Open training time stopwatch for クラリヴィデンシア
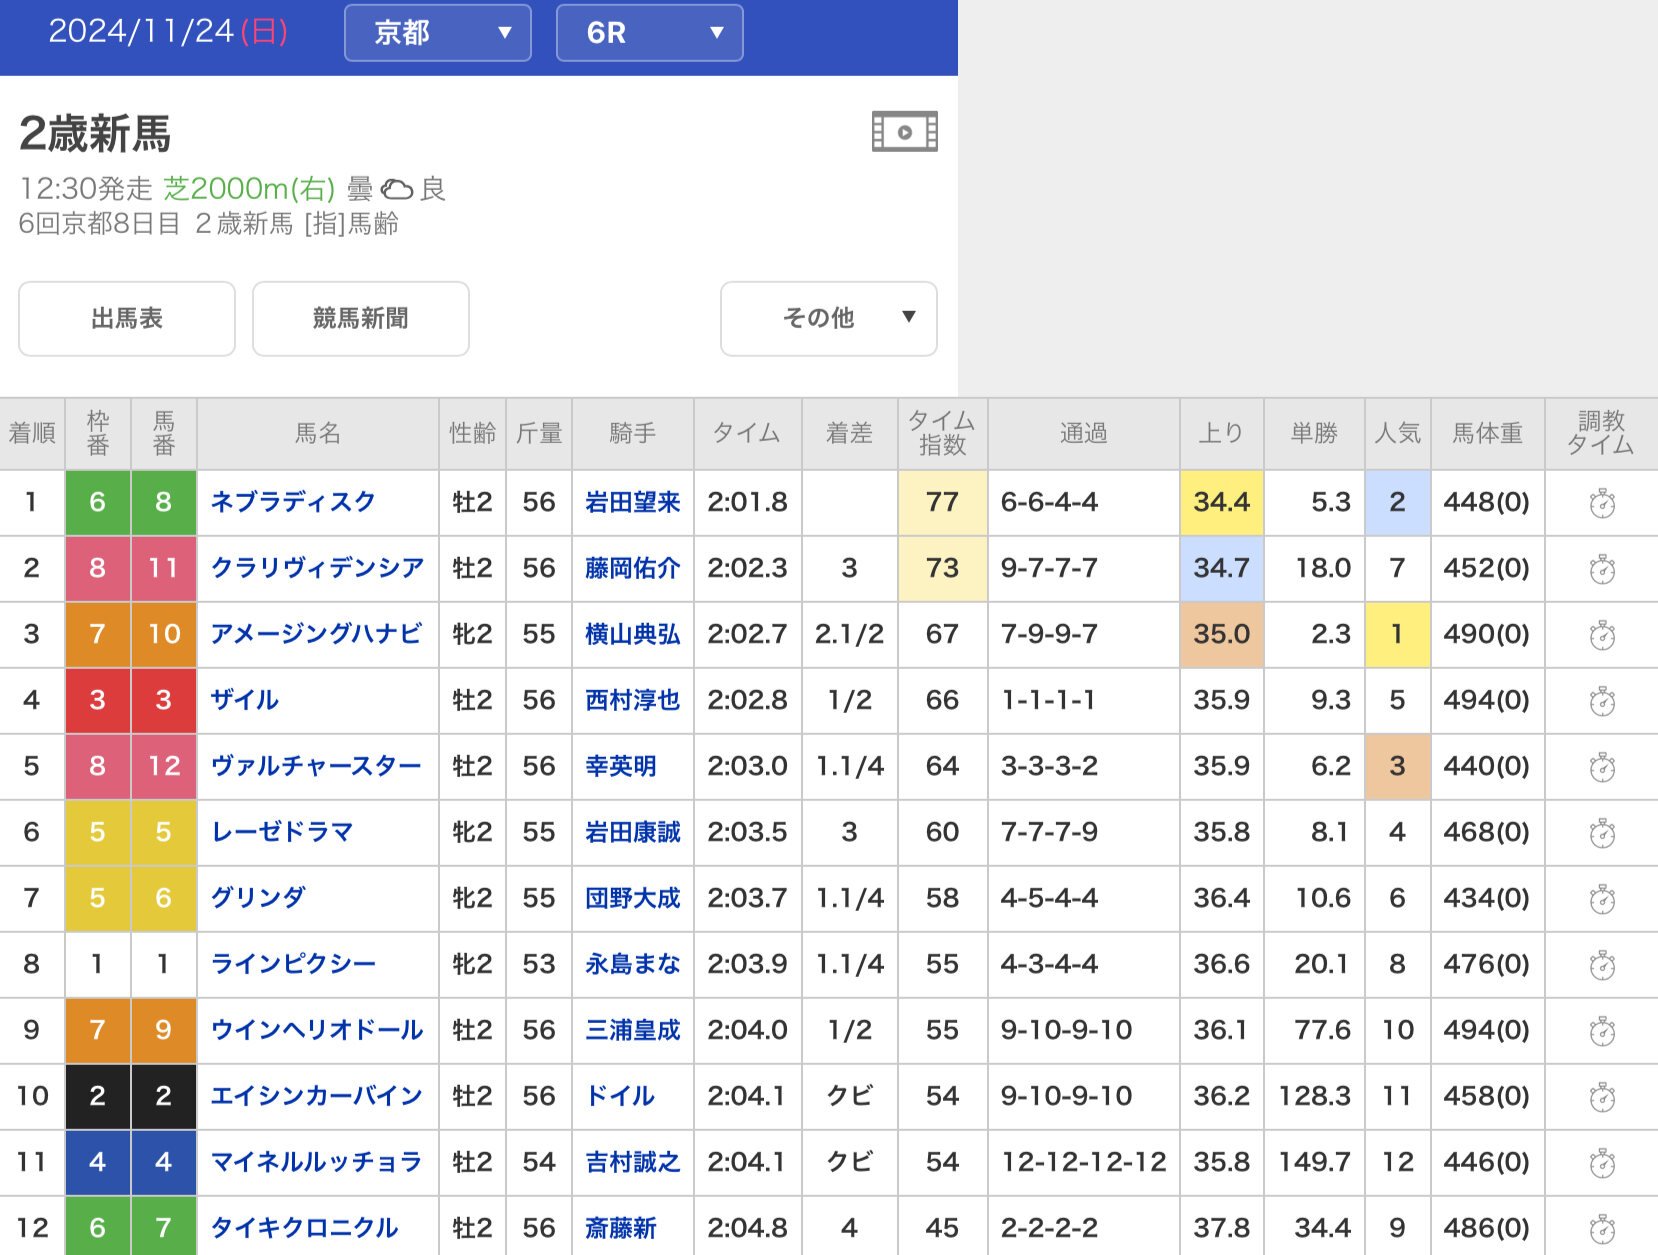The height and width of the screenshot is (1255, 1658). click(x=1602, y=569)
